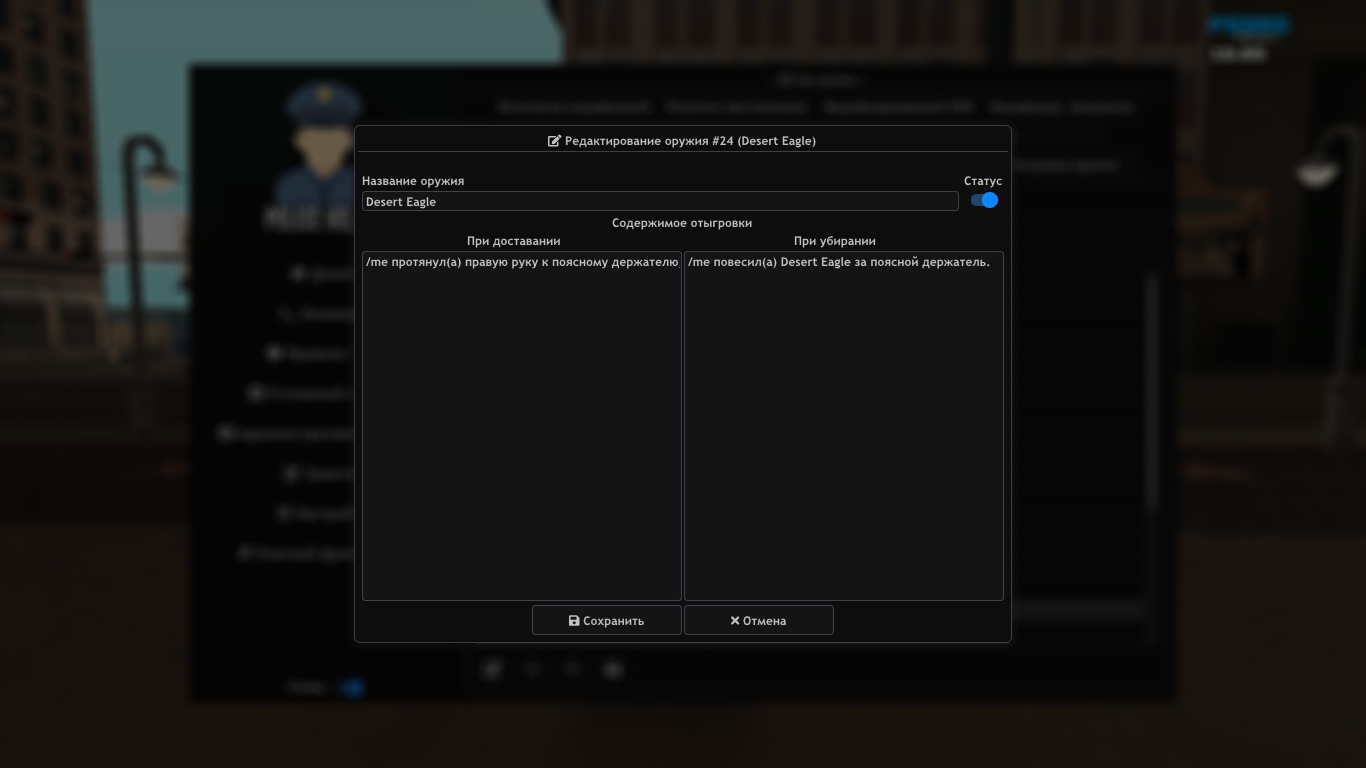1366x768 pixels.
Task: Click the edit pencil icon in dialog title
Action: [x=554, y=141]
